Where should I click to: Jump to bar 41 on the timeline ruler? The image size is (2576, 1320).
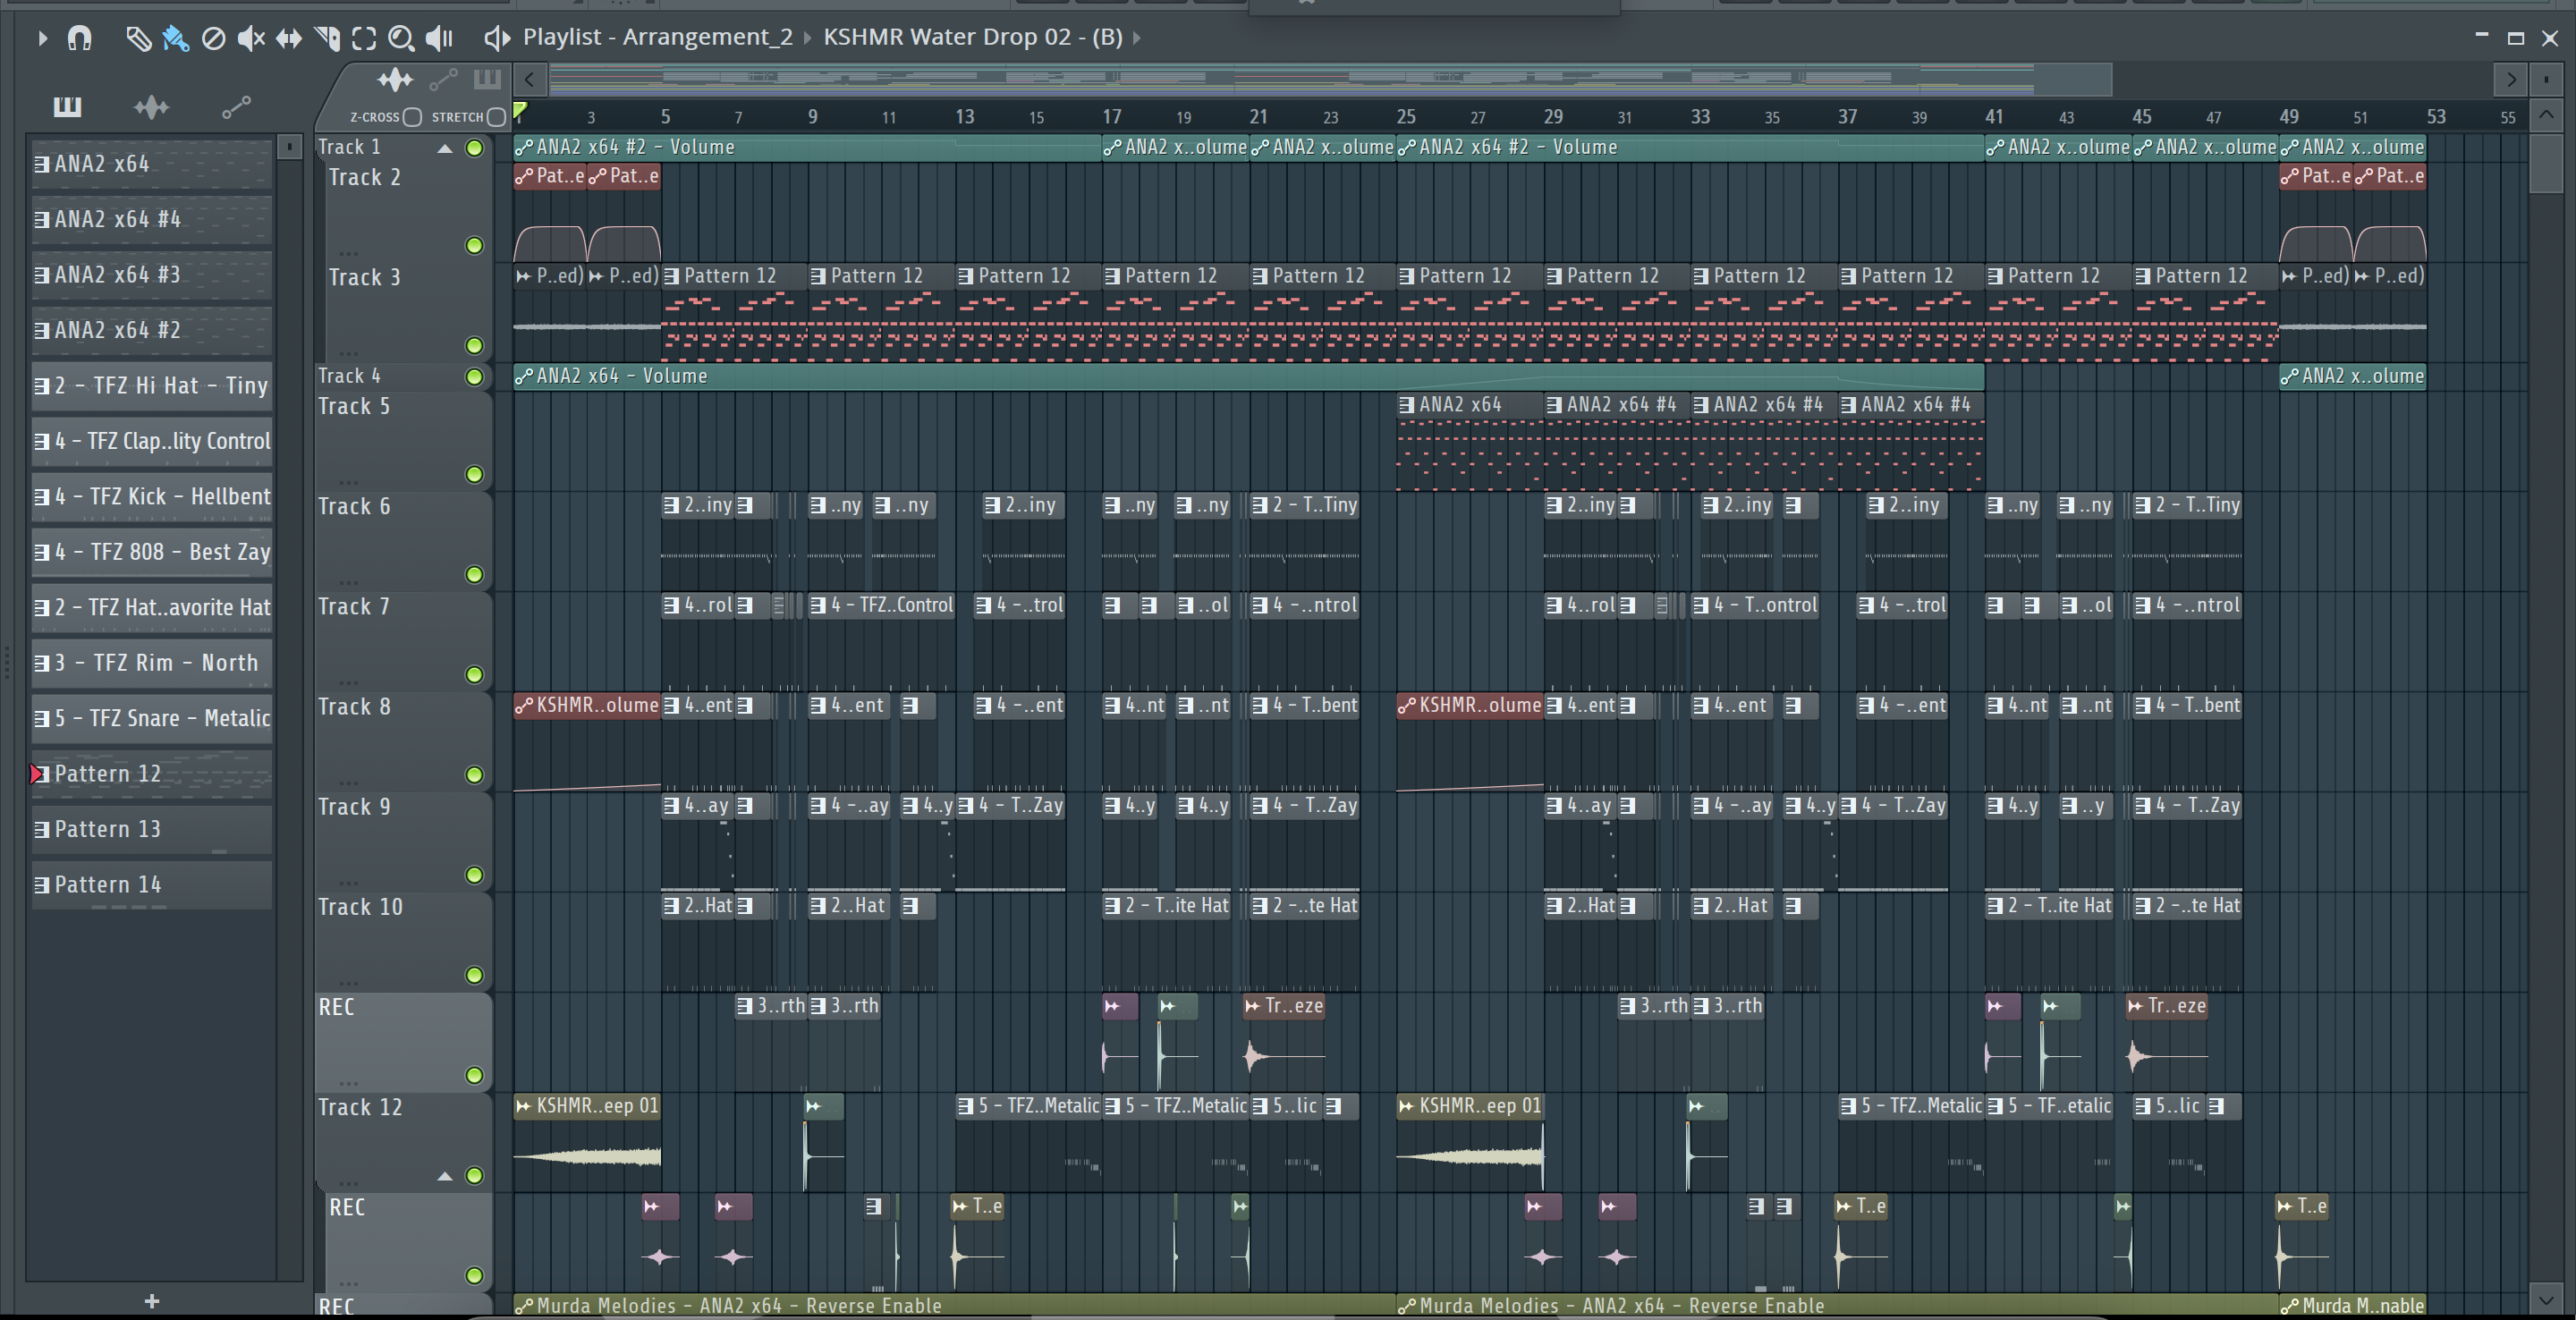pyautogui.click(x=1994, y=116)
